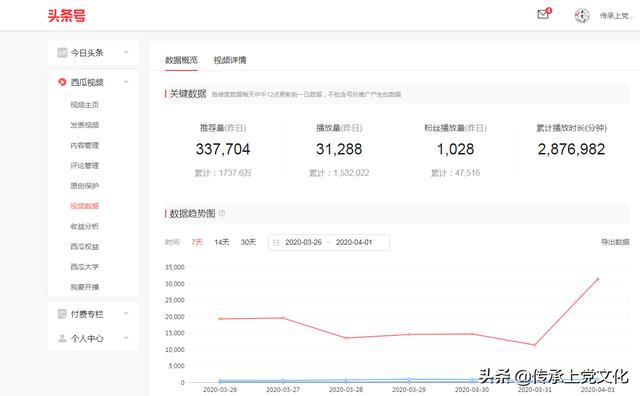This screenshot has width=640, height=396.
Task: Click red line data point for 2020-03-27
Action: coord(283,318)
